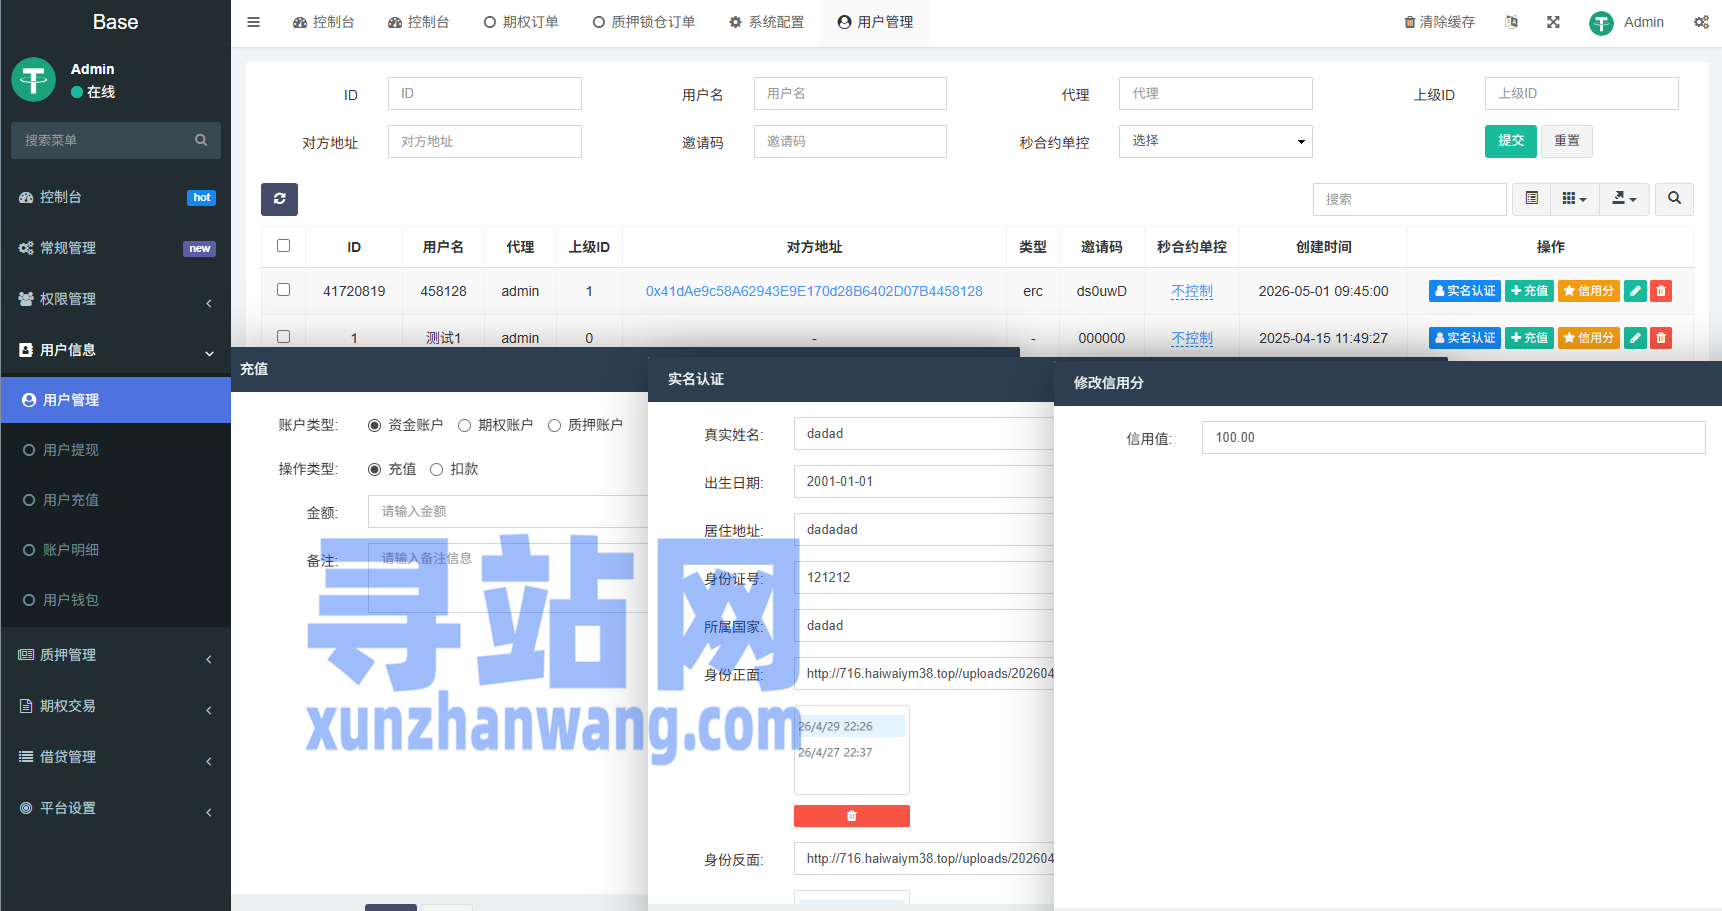Image resolution: width=1722 pixels, height=911 pixels.
Task: Open 控制台 in sidebar
Action: (116, 197)
